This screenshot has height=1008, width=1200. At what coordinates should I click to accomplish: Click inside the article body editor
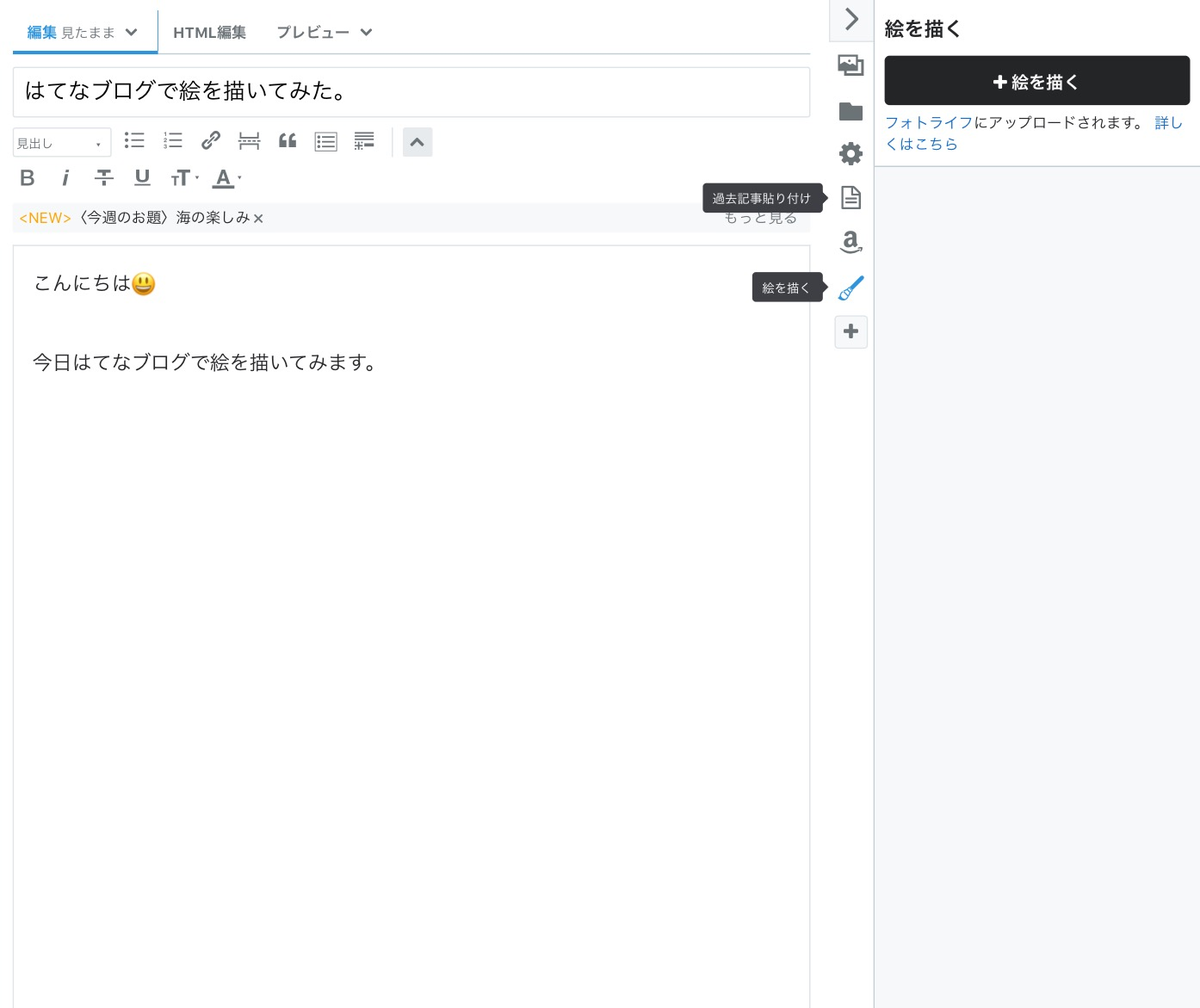tap(411, 626)
